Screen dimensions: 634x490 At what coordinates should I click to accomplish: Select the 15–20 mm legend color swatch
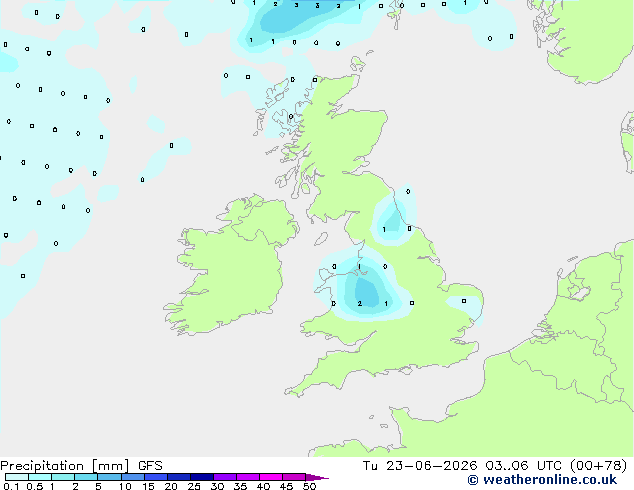click(156, 477)
